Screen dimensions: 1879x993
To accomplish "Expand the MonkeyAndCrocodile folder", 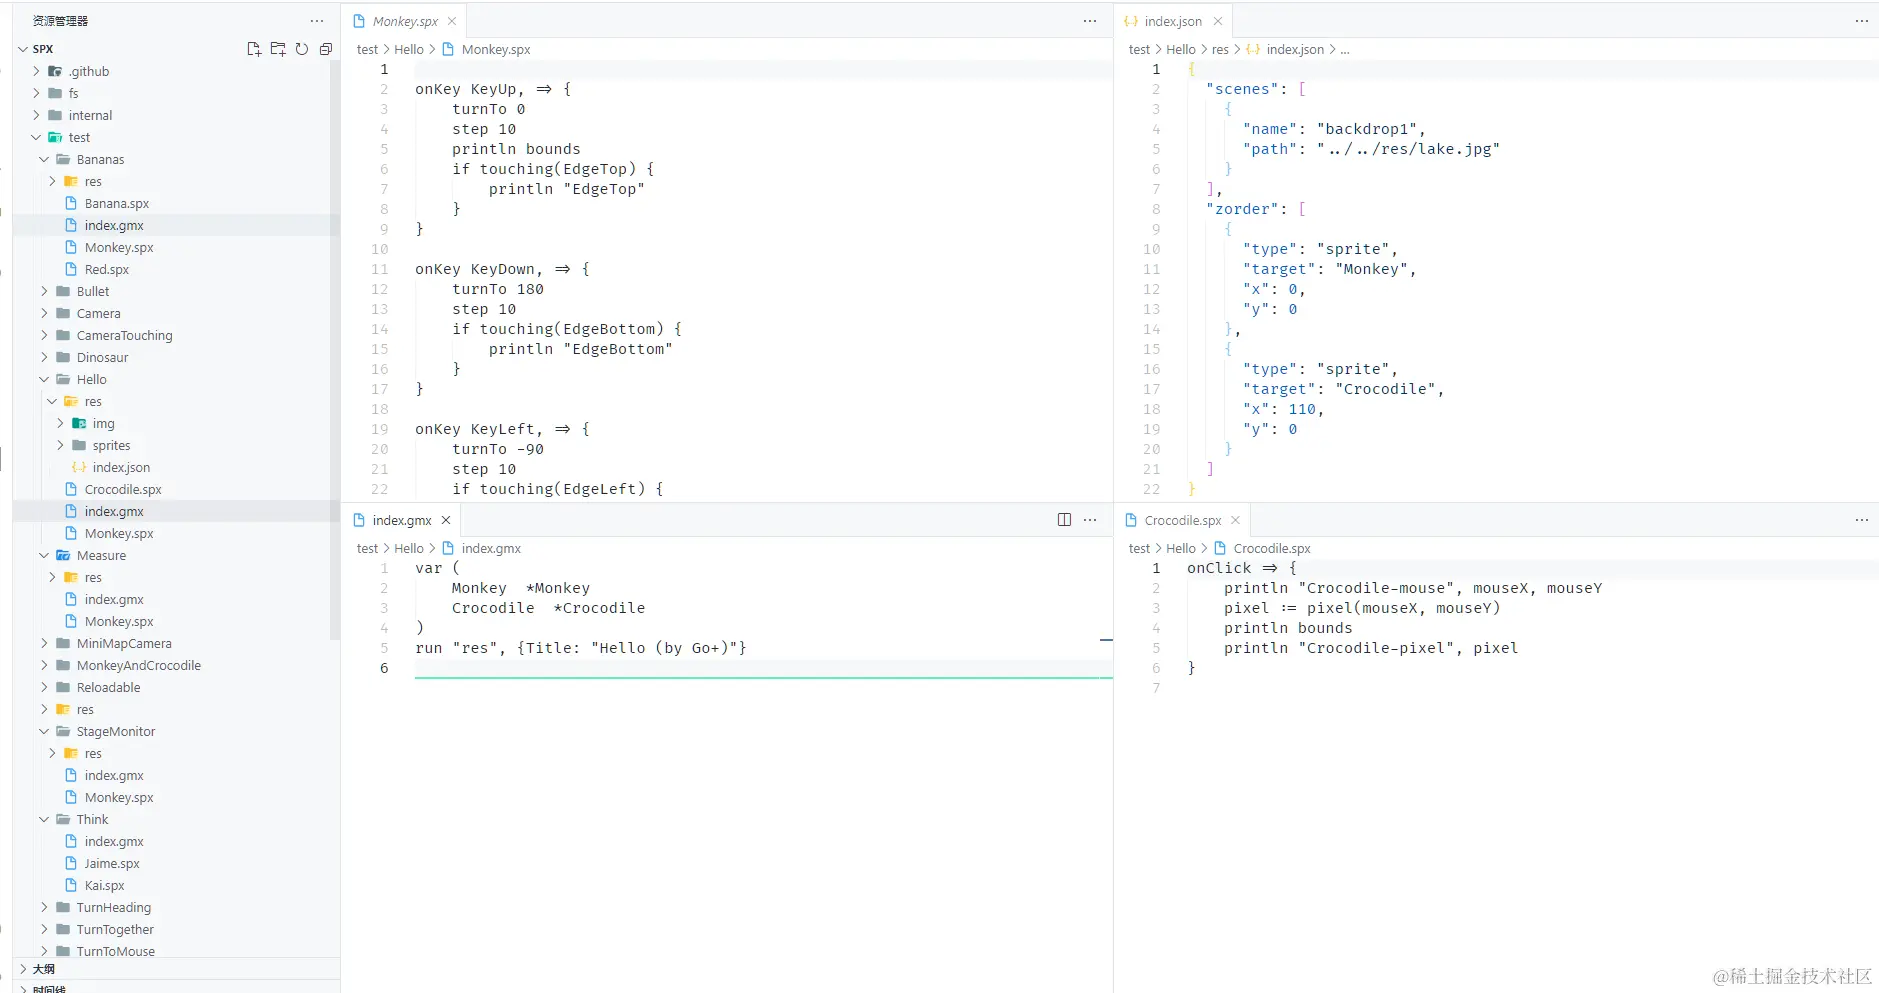I will [44, 665].
